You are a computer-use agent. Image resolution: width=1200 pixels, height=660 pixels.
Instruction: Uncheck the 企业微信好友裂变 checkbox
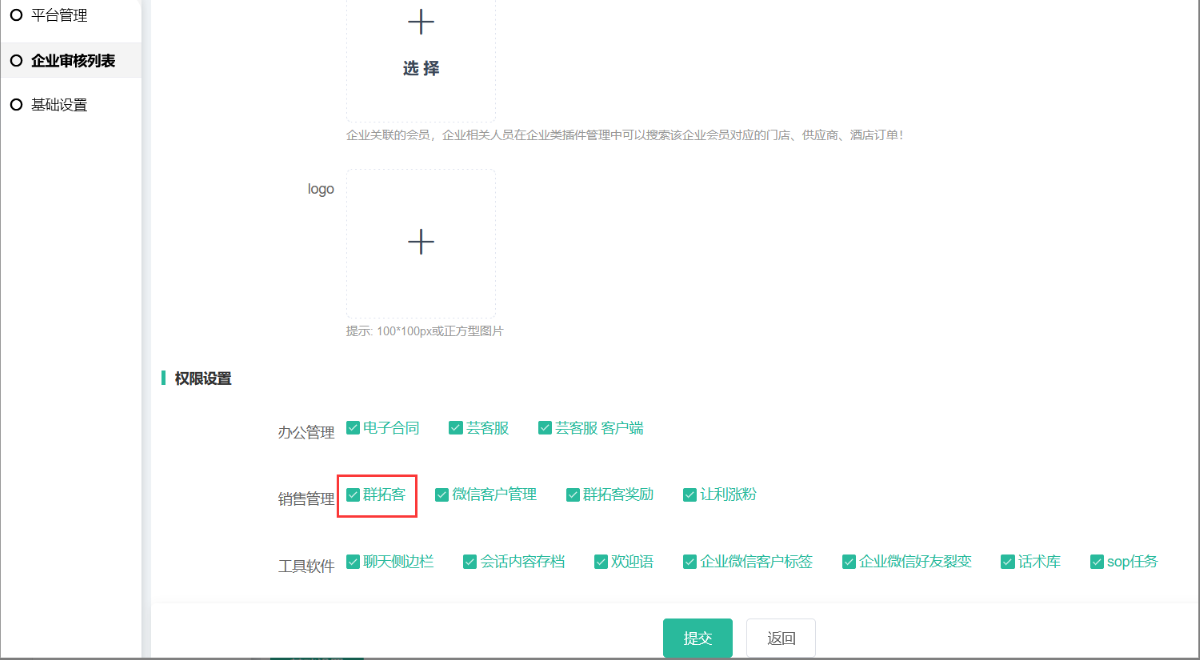(849, 562)
